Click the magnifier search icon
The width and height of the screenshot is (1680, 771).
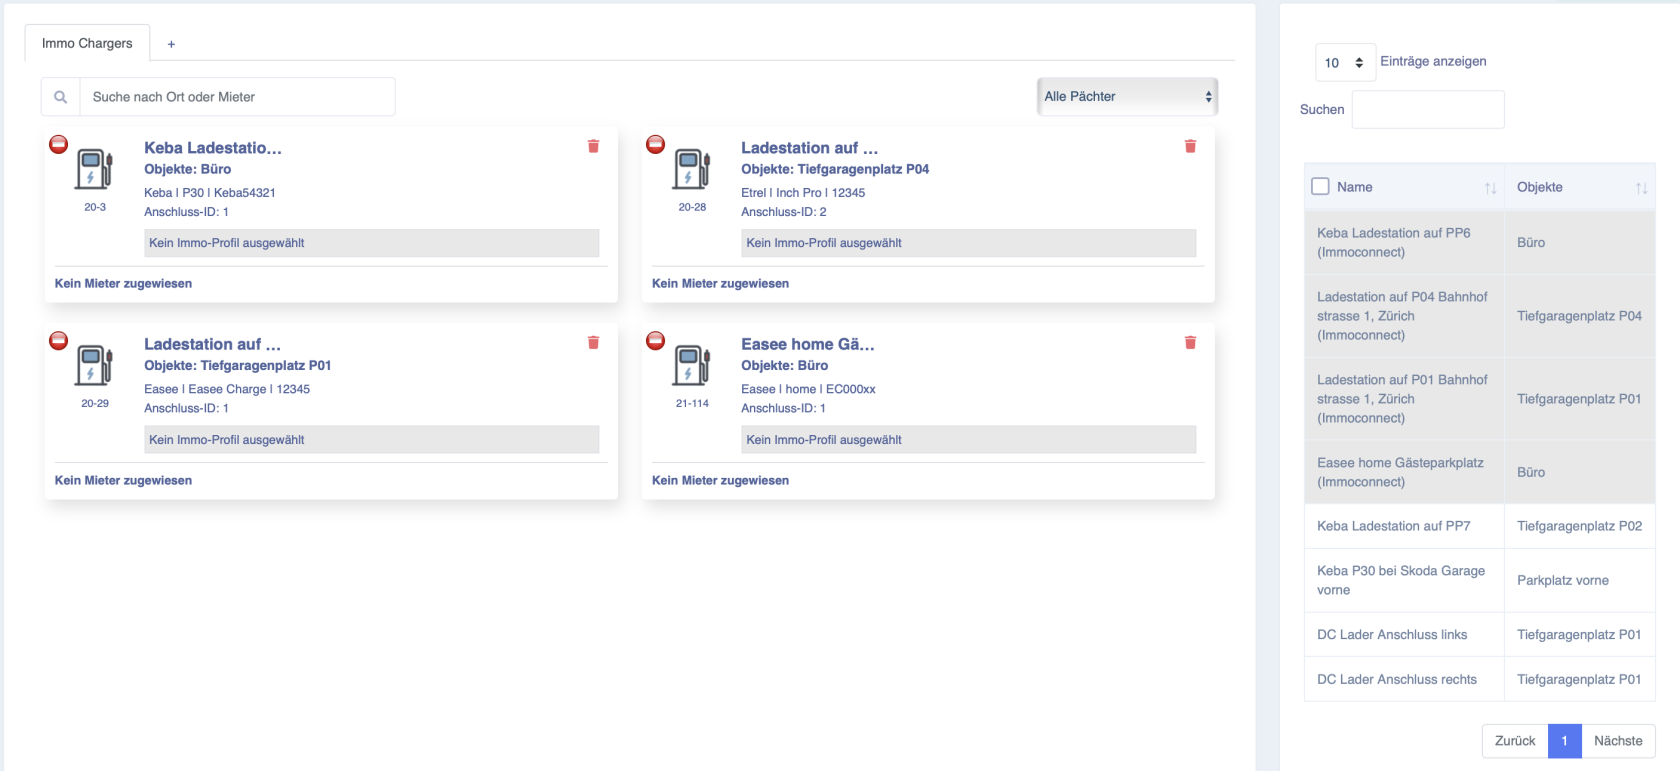tap(61, 97)
